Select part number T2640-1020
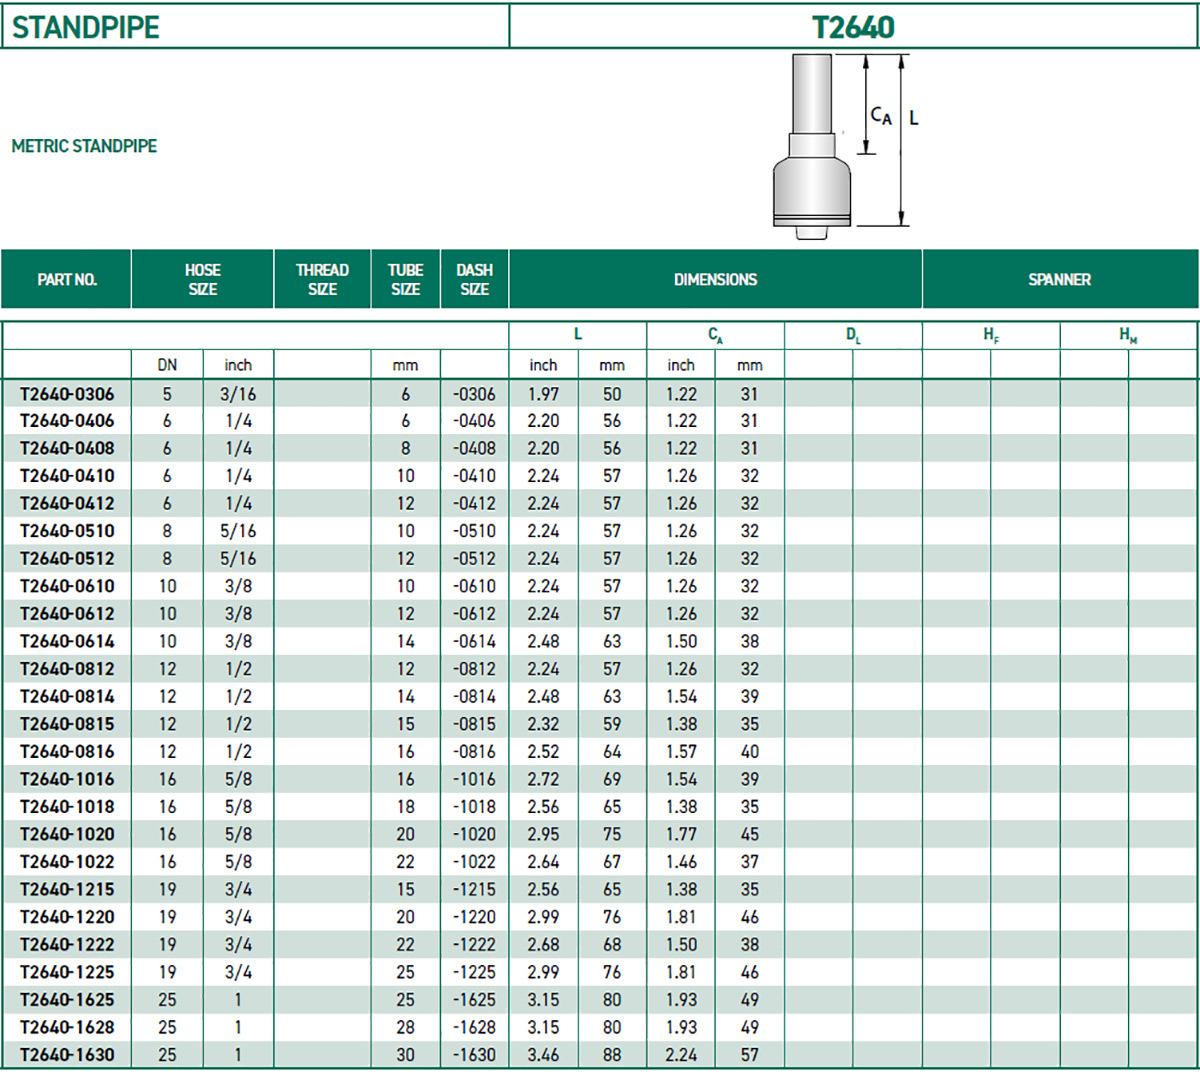Viewport: 1200px width, 1072px height. (67, 834)
